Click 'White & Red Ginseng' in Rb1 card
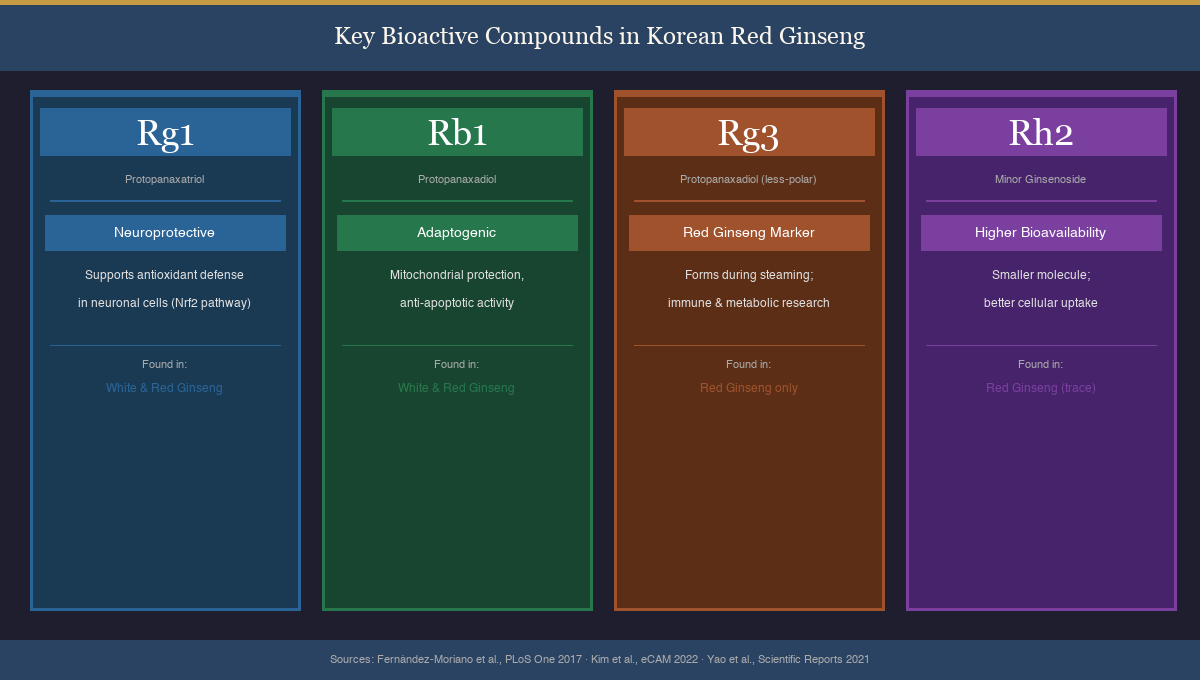 456,388
